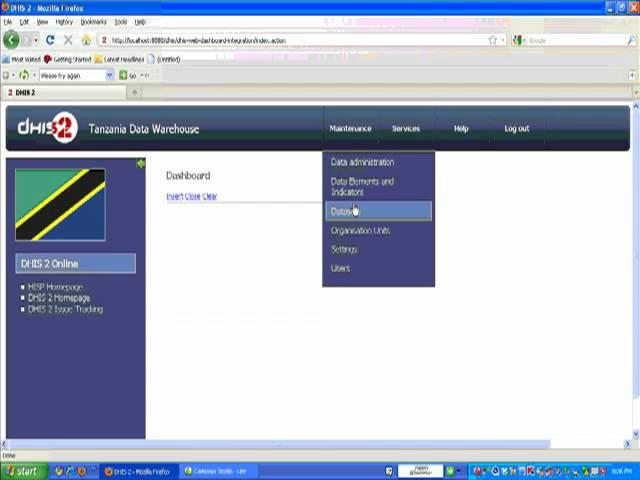Collapse the left sidebar with green arrow icon
Viewport: 640px width, 480px height.
coord(140,164)
